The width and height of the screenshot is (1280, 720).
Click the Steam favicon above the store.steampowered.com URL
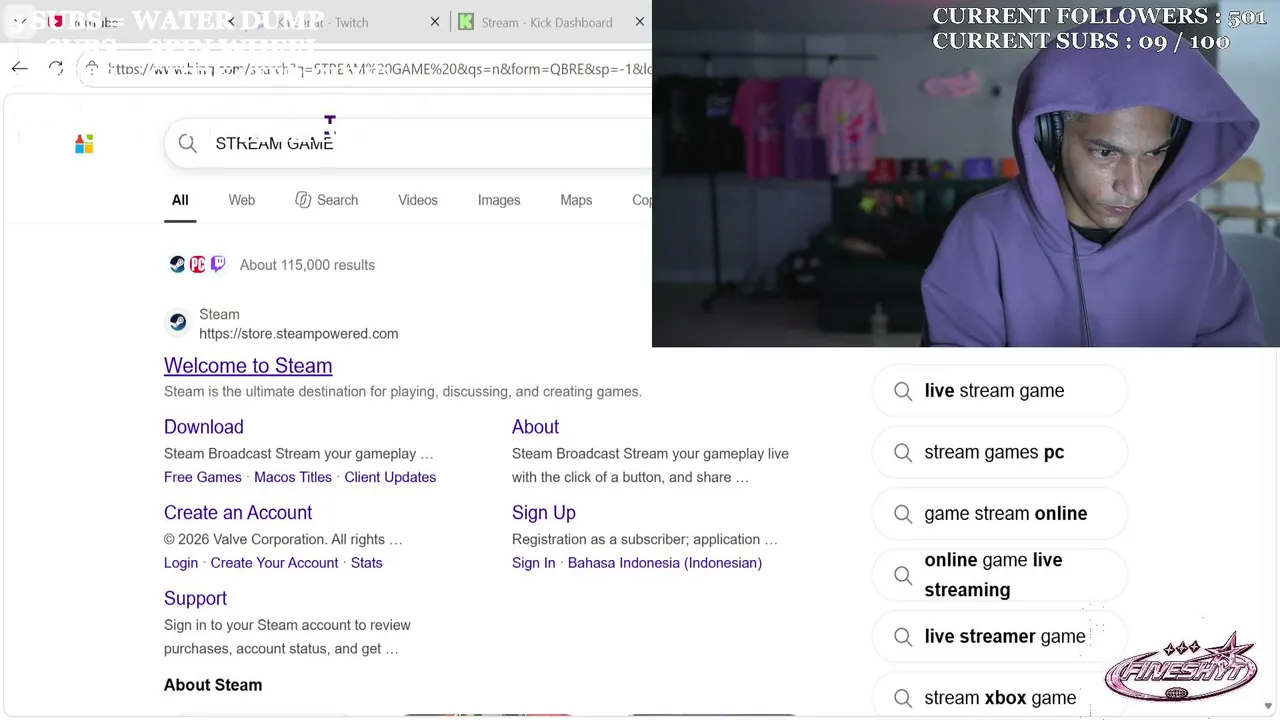pos(178,322)
